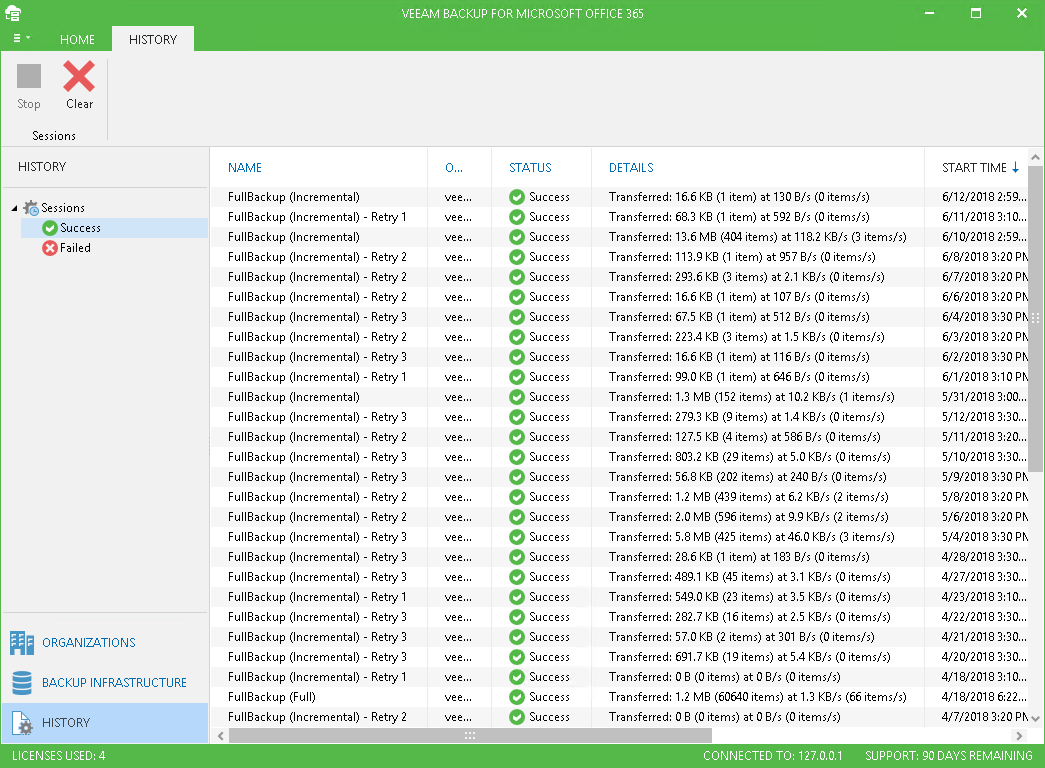Click the red Failed tree icon
1045x768 pixels.
[50, 248]
